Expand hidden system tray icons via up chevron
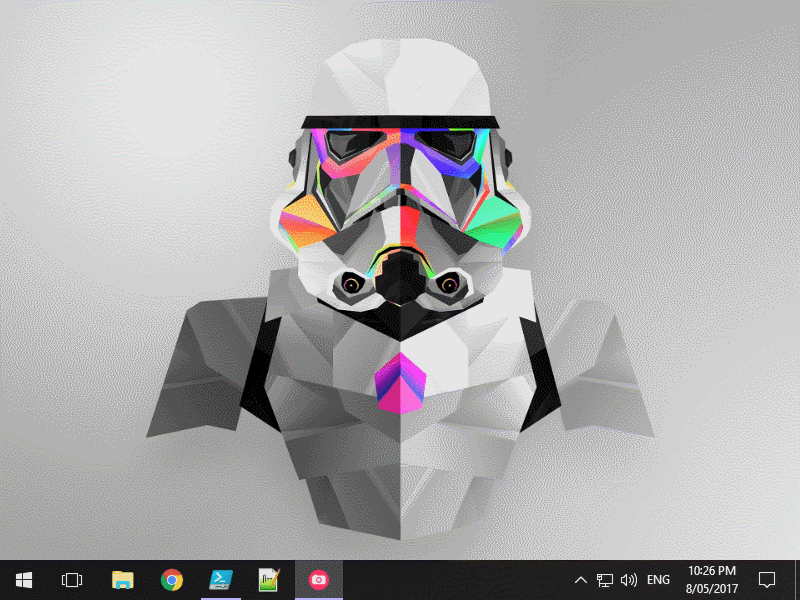Screen dimensions: 800x600 [580, 579]
